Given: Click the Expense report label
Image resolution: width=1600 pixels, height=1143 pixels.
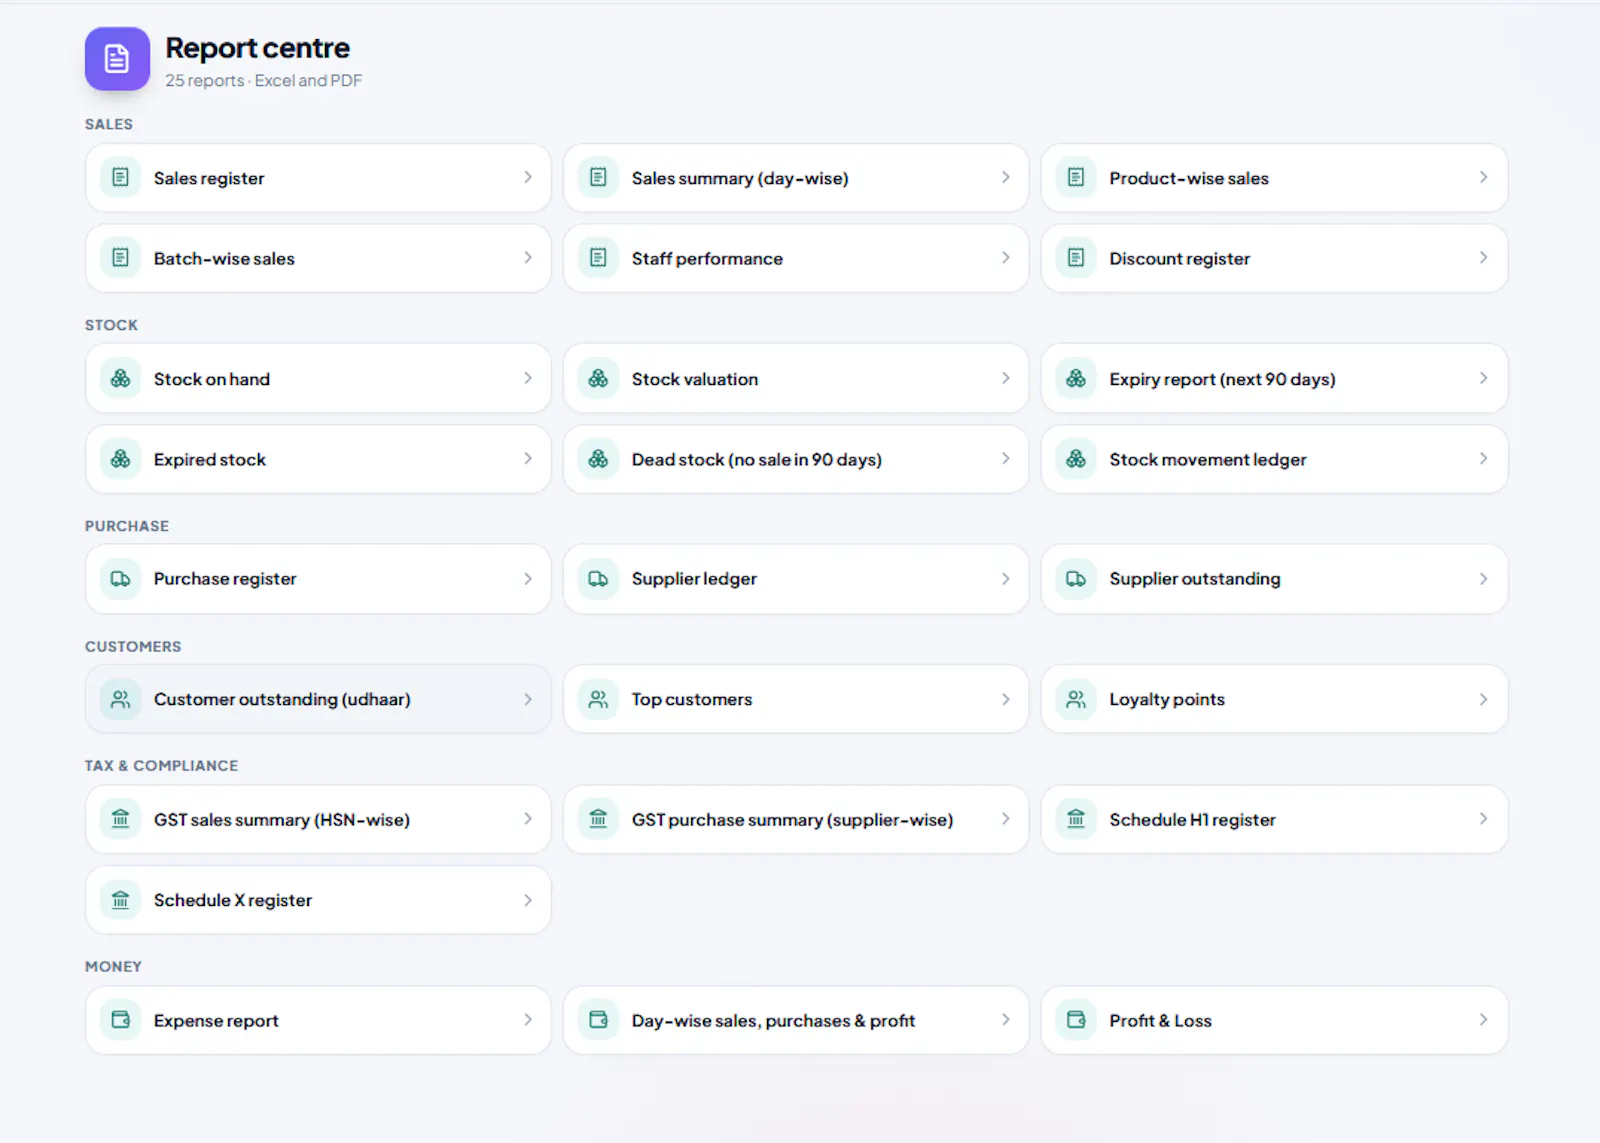Looking at the screenshot, I should (216, 1021).
